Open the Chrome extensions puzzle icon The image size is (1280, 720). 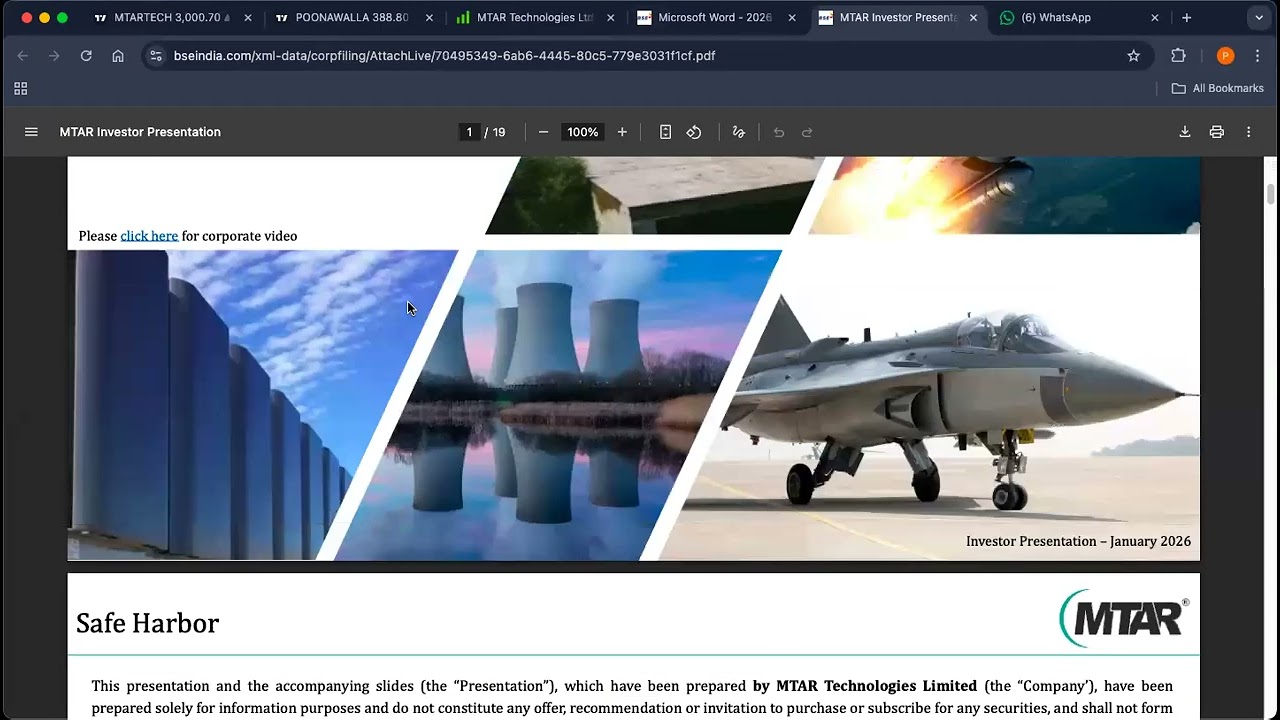[1179, 56]
